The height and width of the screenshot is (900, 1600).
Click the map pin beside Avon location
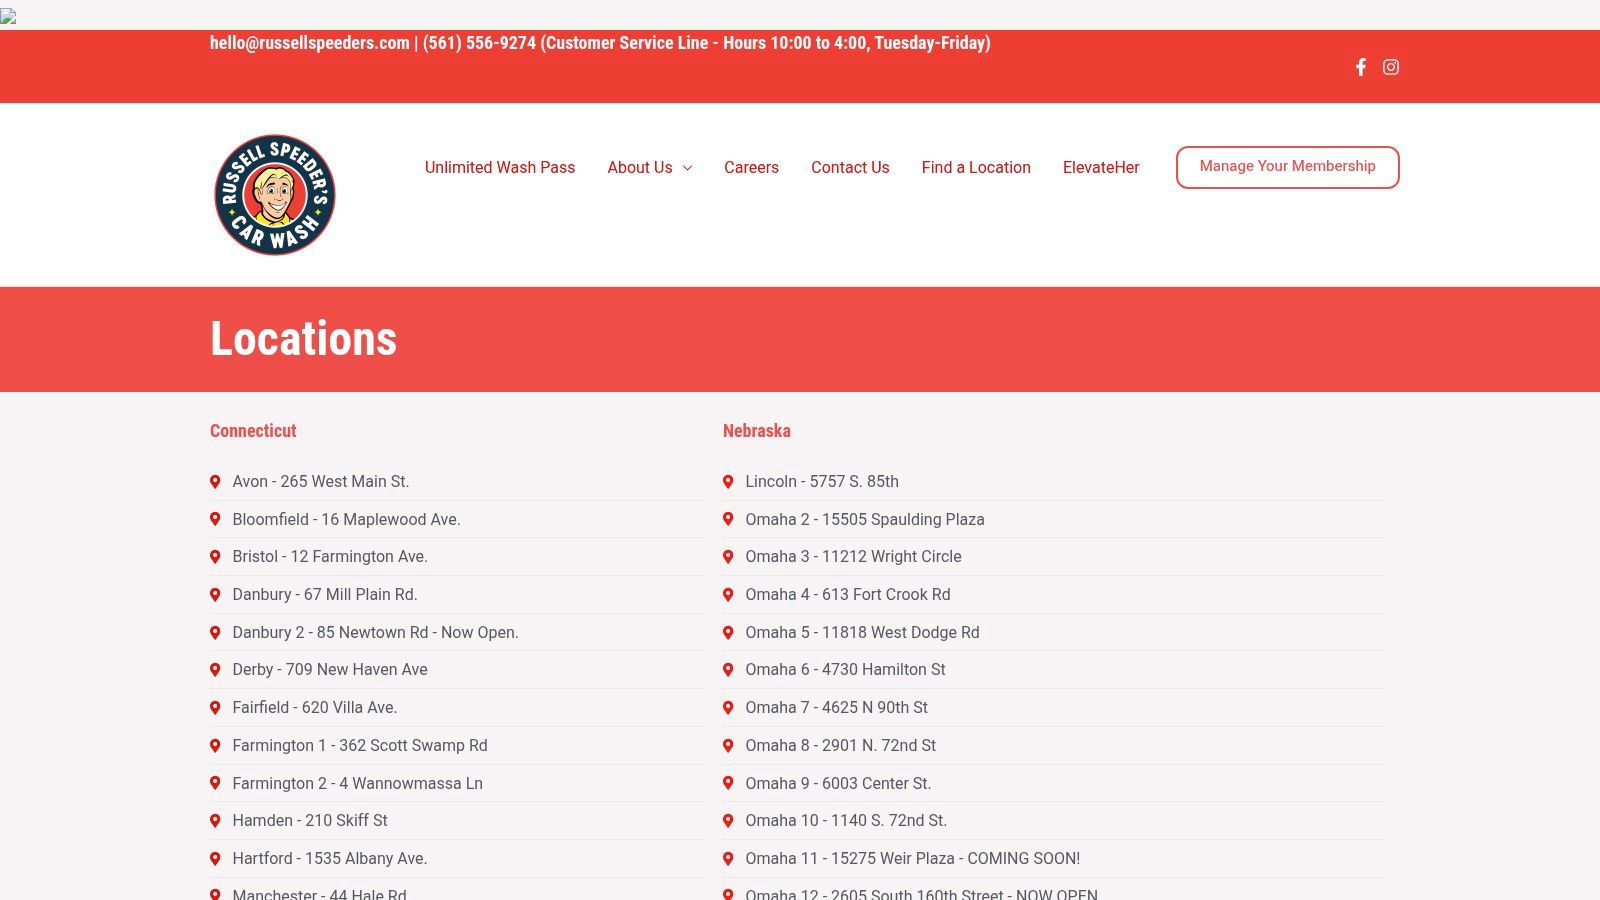point(215,481)
